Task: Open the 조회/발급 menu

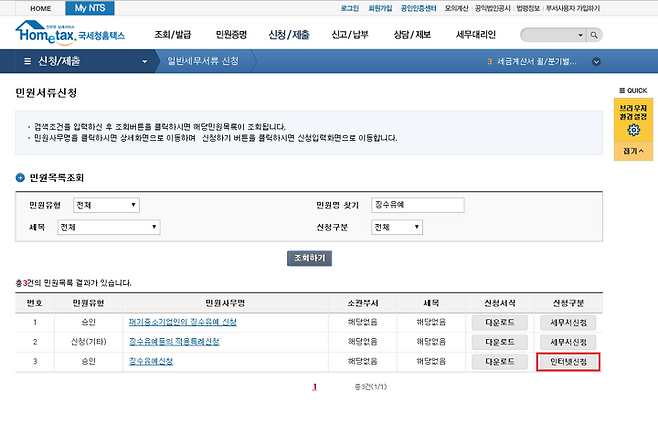Action: (176, 34)
